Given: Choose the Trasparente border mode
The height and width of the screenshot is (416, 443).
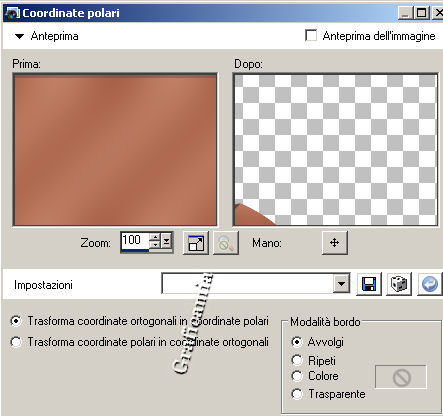Looking at the screenshot, I should click(297, 394).
